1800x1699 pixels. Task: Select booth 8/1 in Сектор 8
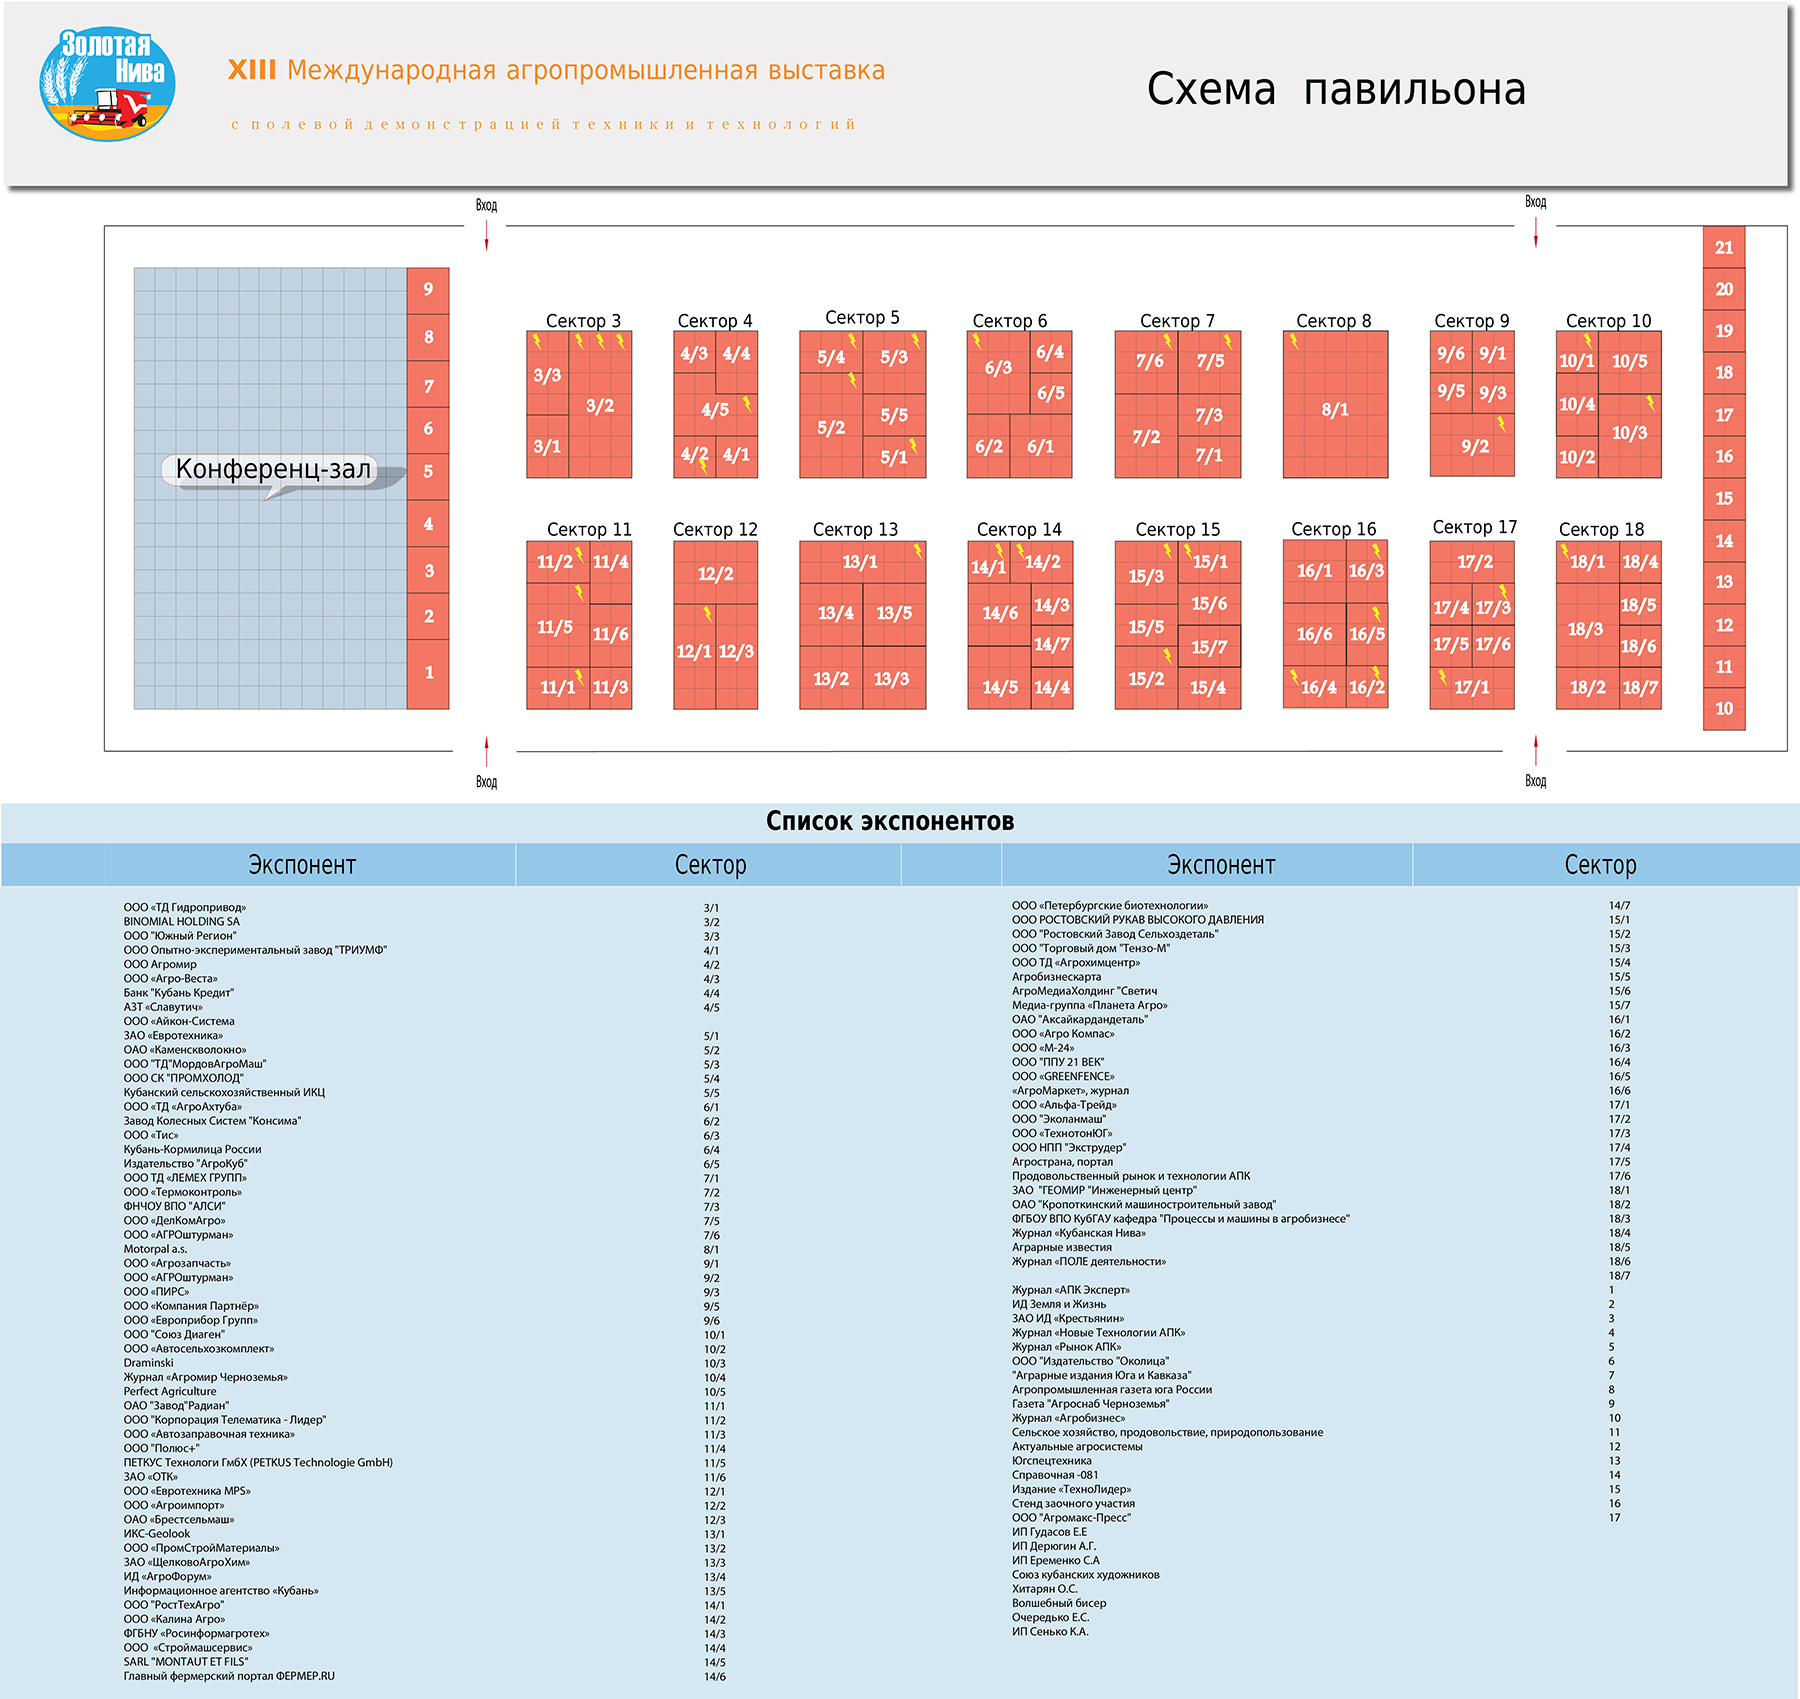[1335, 404]
